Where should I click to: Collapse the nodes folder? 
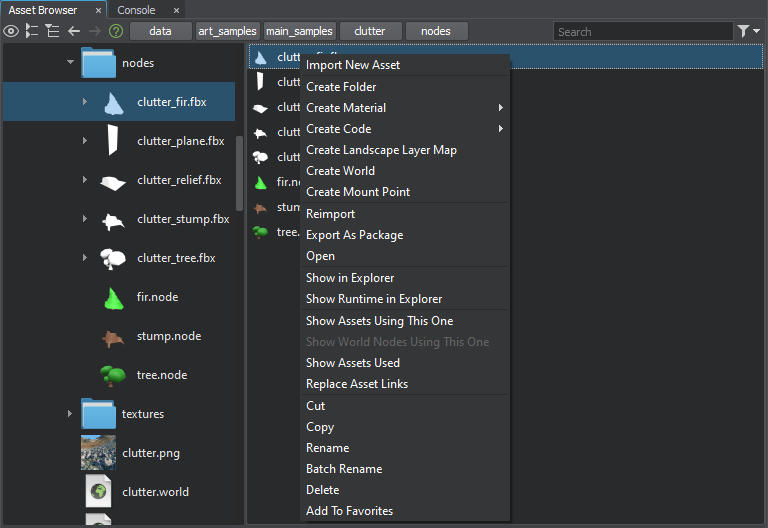pyautogui.click(x=70, y=63)
